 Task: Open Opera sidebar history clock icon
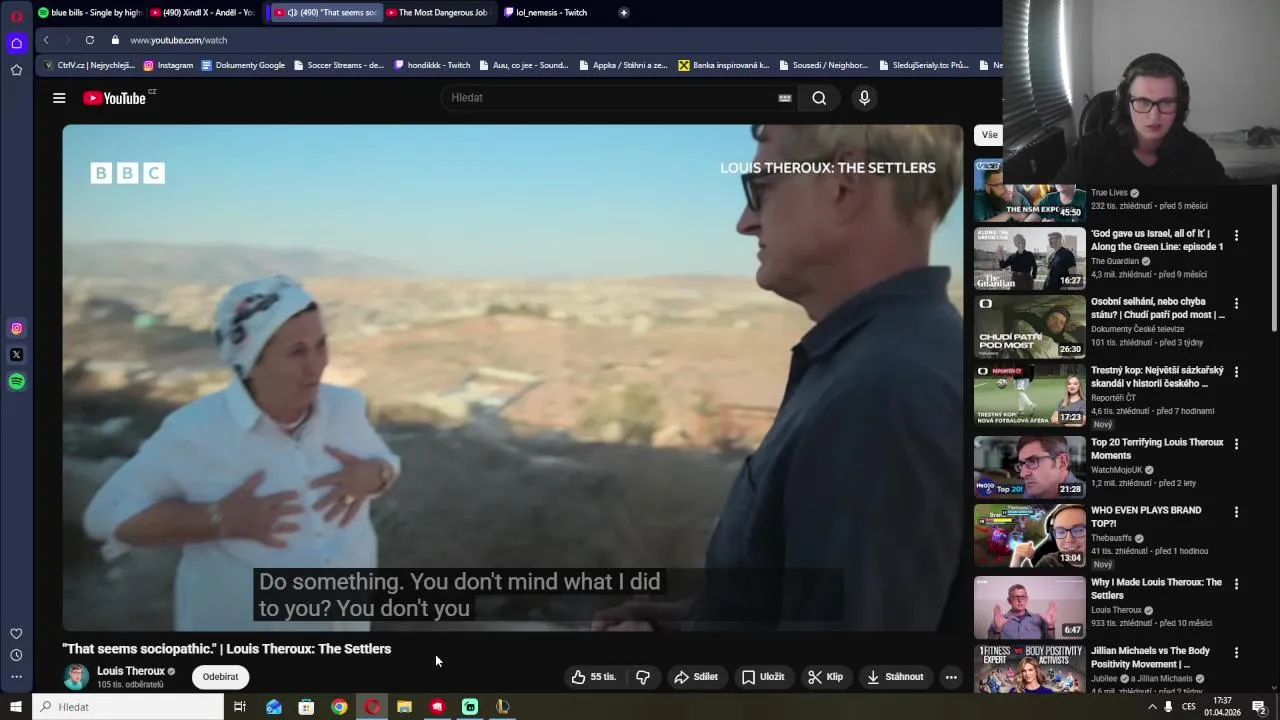point(16,655)
